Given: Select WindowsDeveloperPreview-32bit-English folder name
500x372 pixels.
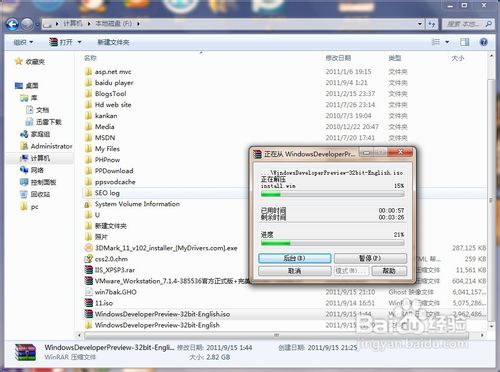Looking at the screenshot, I should [x=157, y=325].
